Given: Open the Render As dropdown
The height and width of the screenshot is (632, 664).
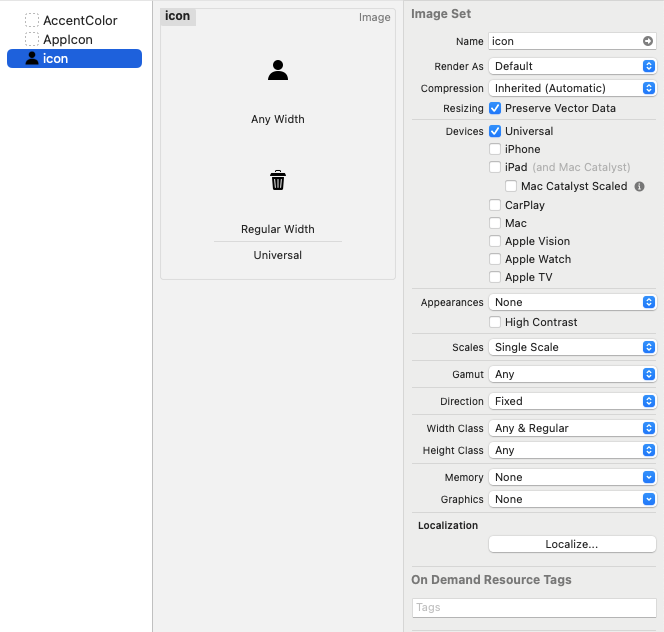Looking at the screenshot, I should pos(572,66).
